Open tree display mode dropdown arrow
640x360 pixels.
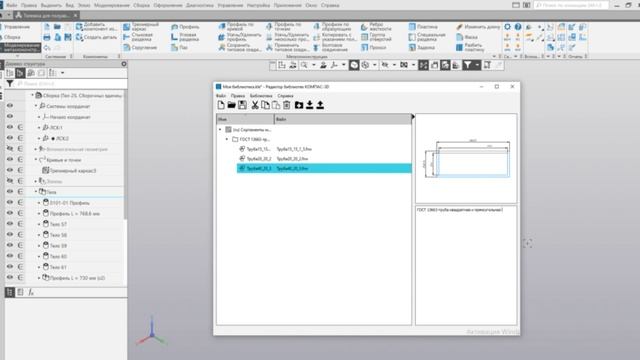(62, 73)
